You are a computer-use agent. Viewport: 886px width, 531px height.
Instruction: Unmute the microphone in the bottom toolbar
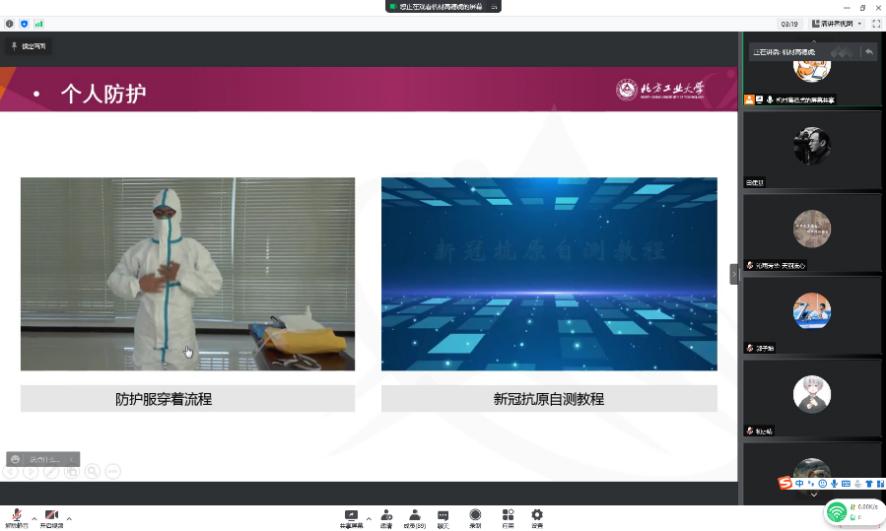point(16,514)
